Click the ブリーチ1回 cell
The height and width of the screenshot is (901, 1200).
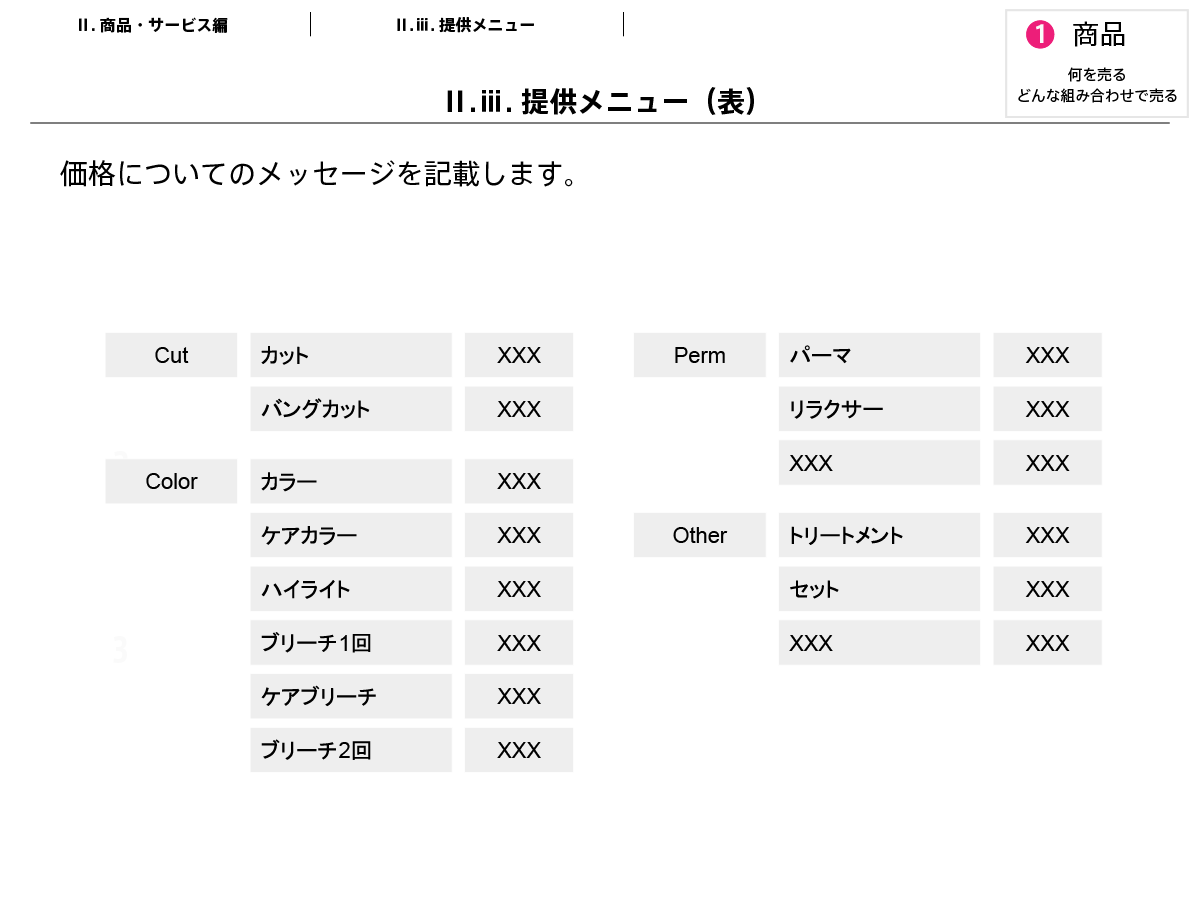(x=350, y=643)
